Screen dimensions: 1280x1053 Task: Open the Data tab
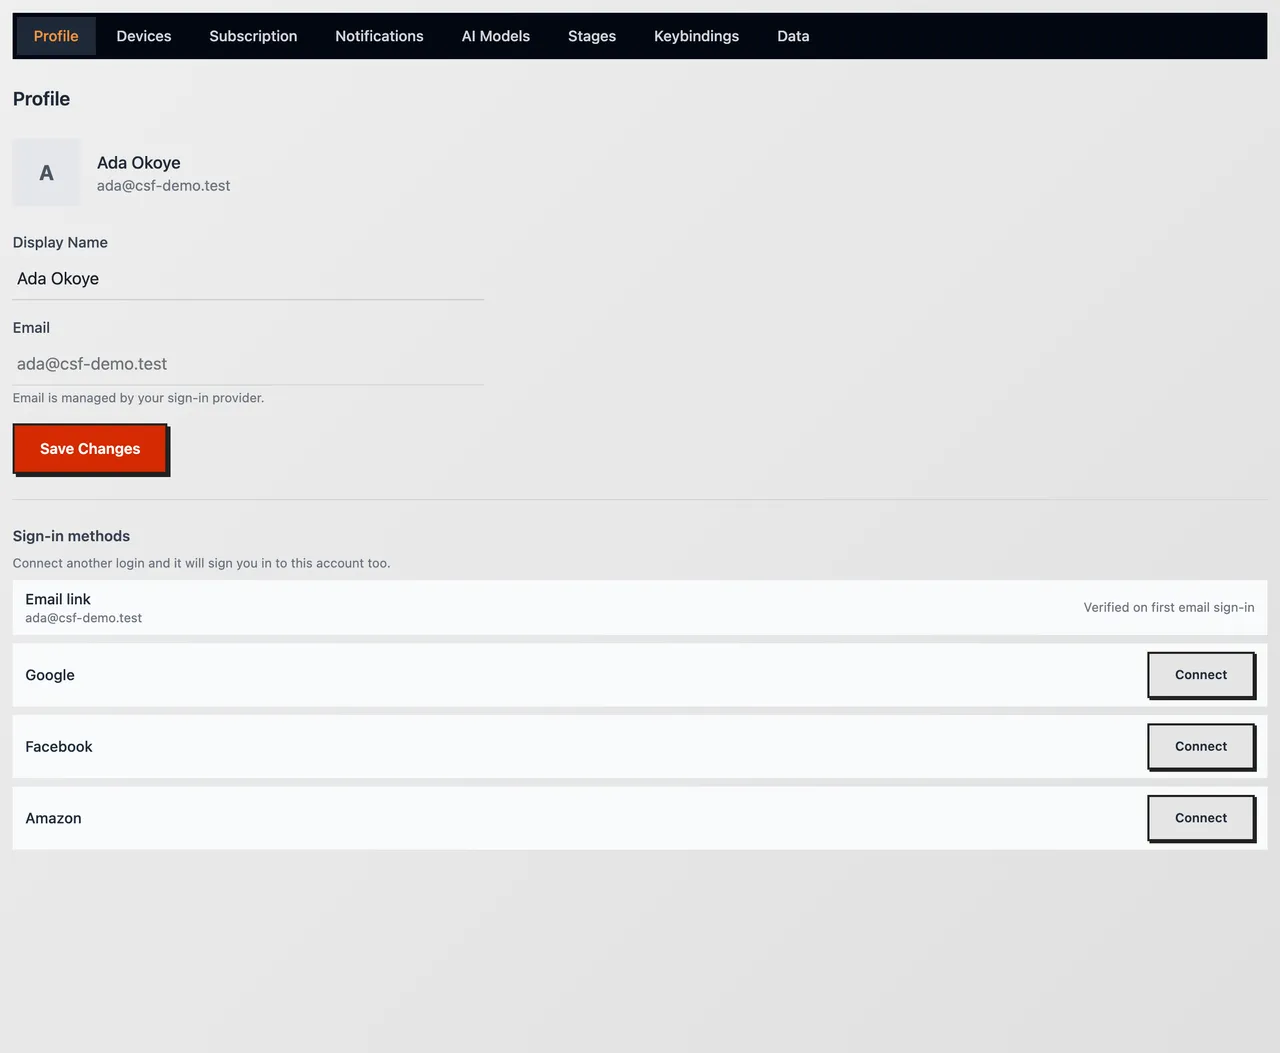point(793,36)
